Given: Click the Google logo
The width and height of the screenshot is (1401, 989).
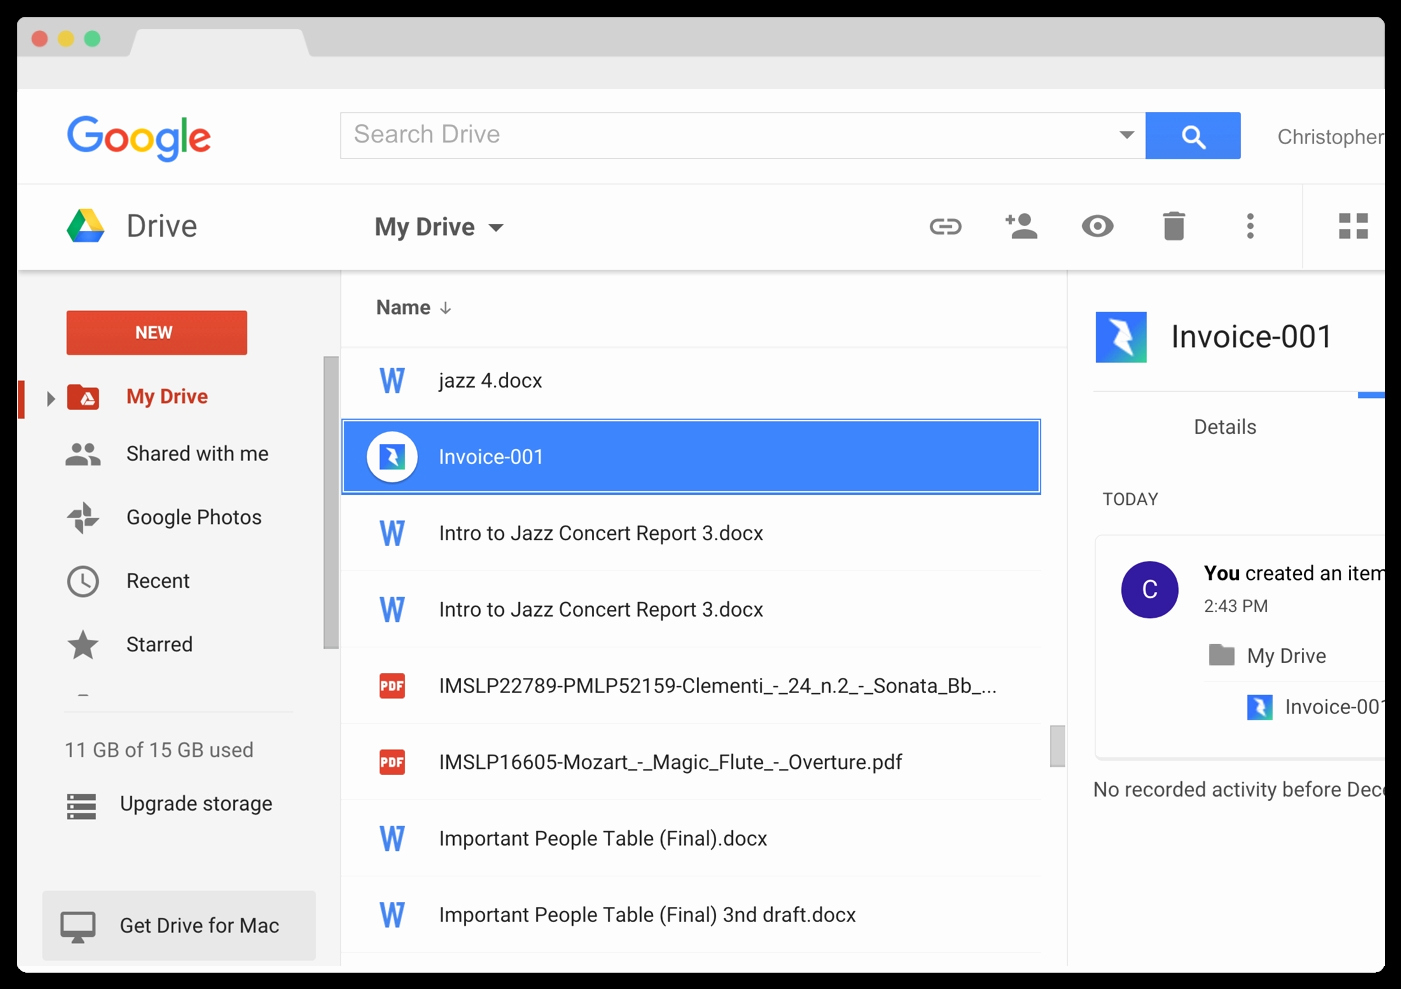Looking at the screenshot, I should tap(139, 137).
